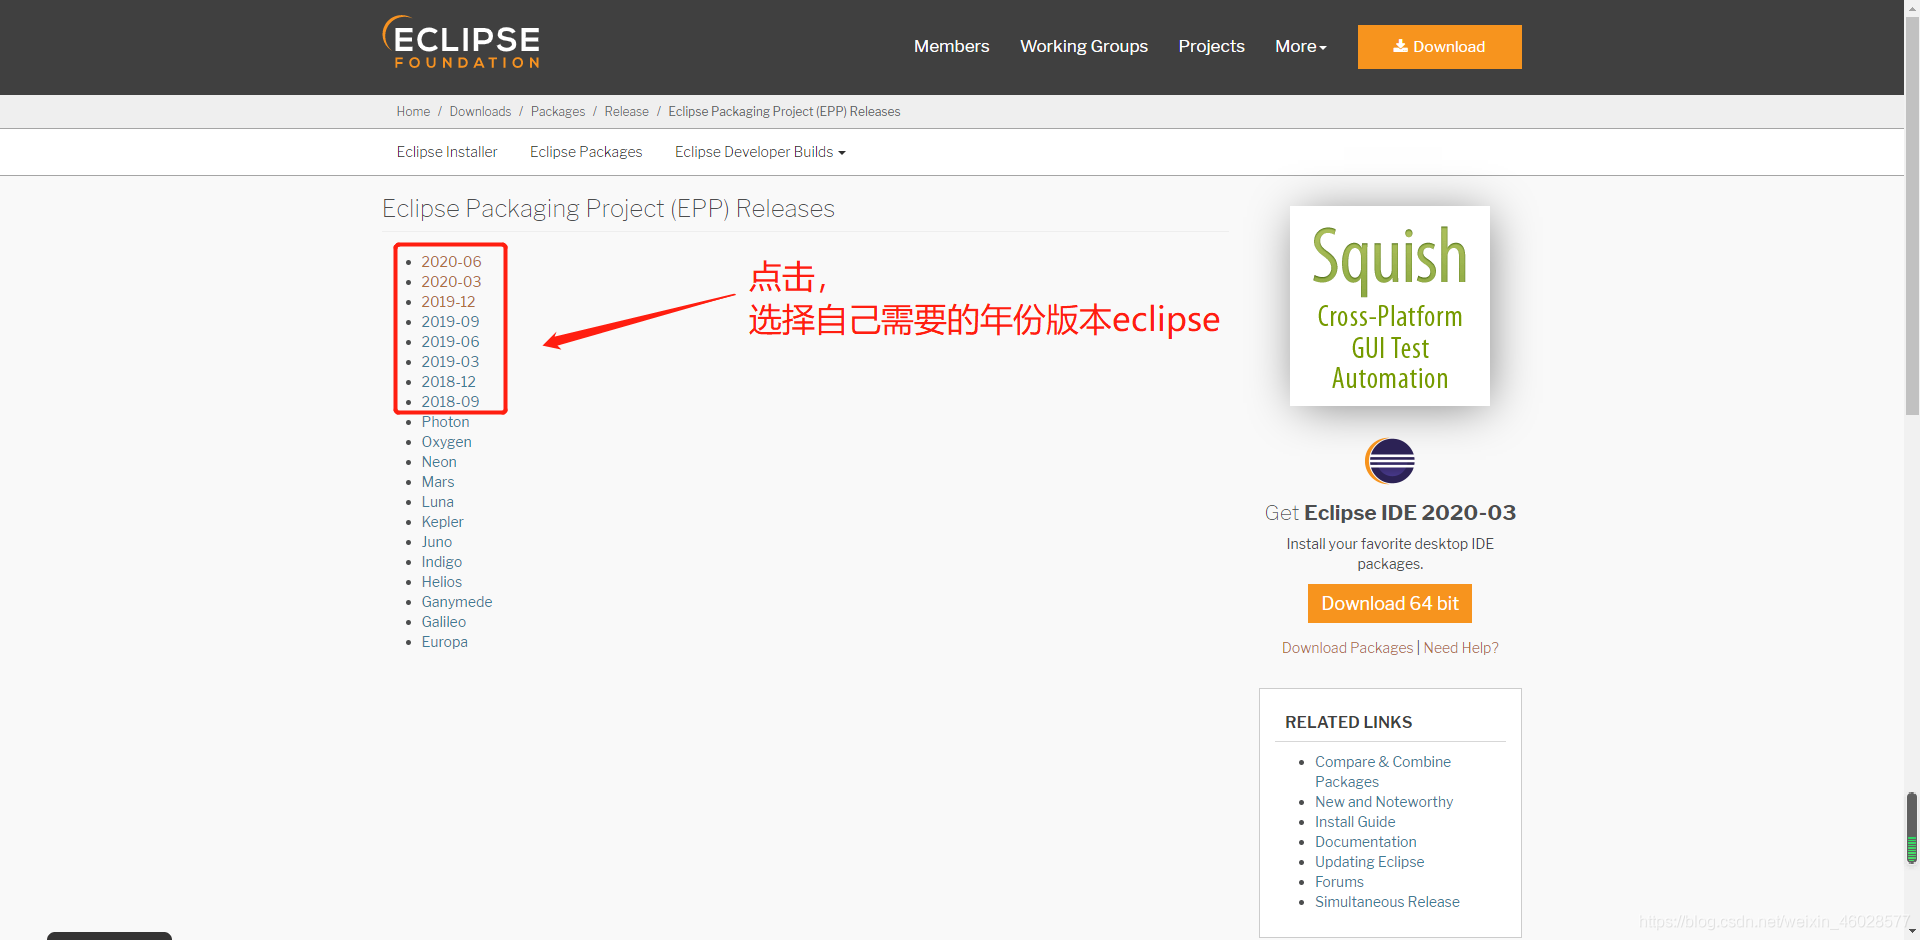
Task: Open the New and Noteworthy link
Action: pyautogui.click(x=1384, y=802)
